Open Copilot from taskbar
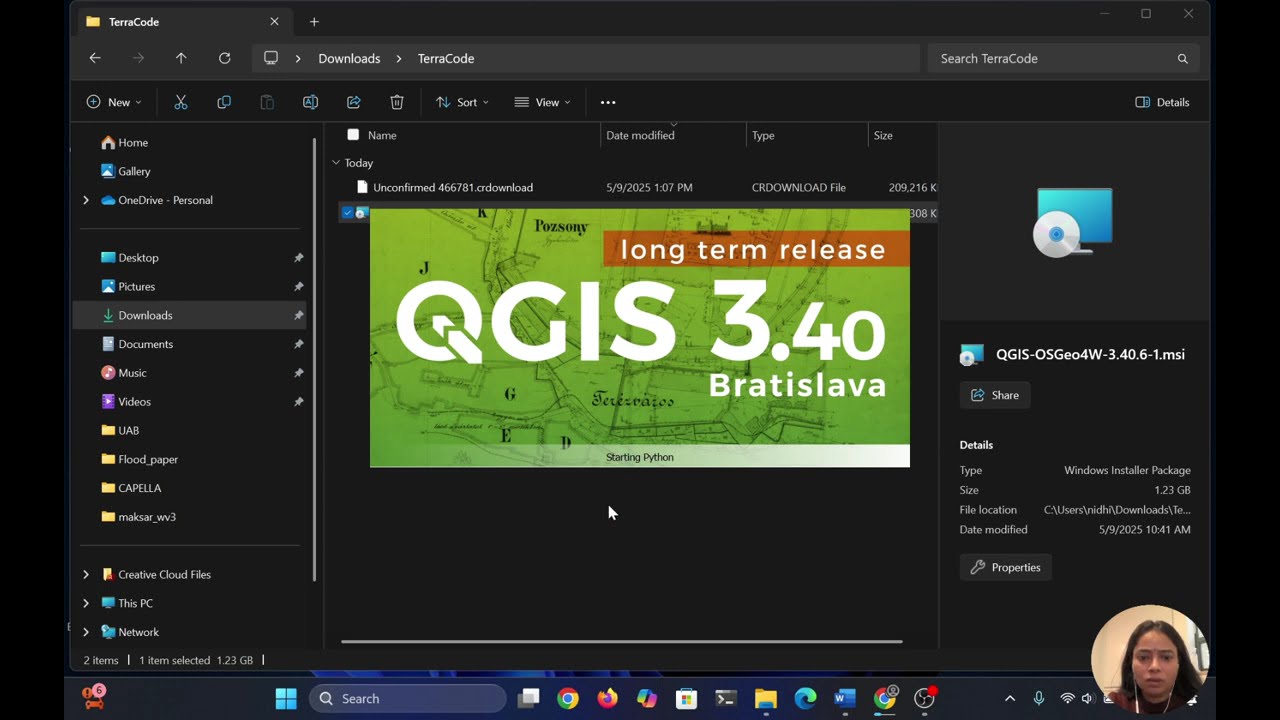Viewport: 1280px width, 720px height. coord(647,698)
